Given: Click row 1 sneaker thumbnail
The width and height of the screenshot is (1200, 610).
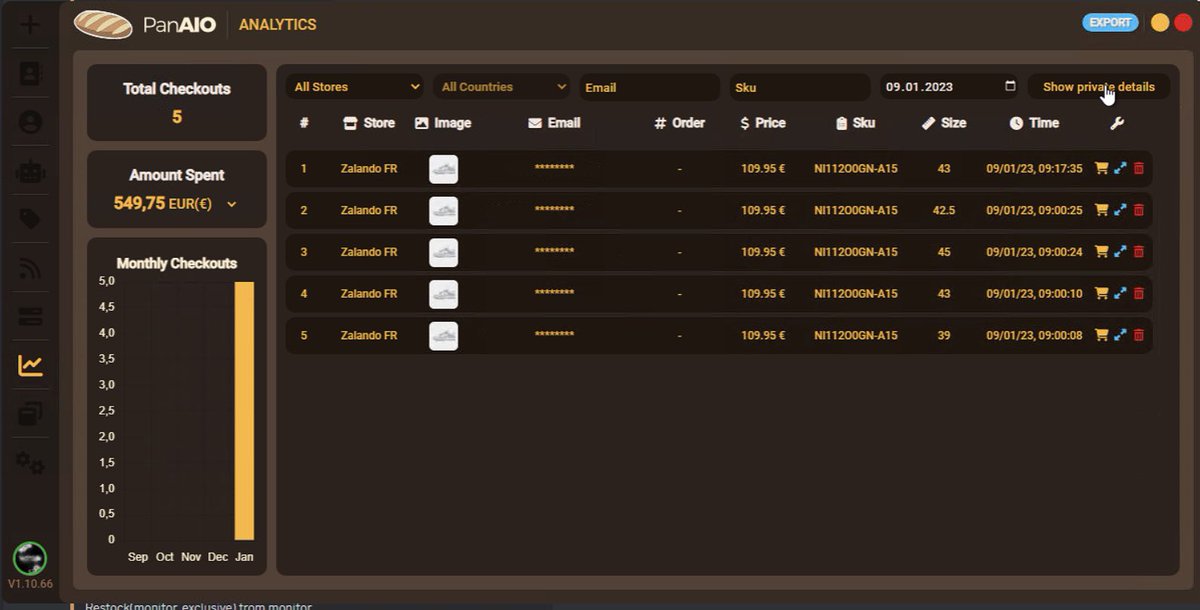Looking at the screenshot, I should point(444,169).
